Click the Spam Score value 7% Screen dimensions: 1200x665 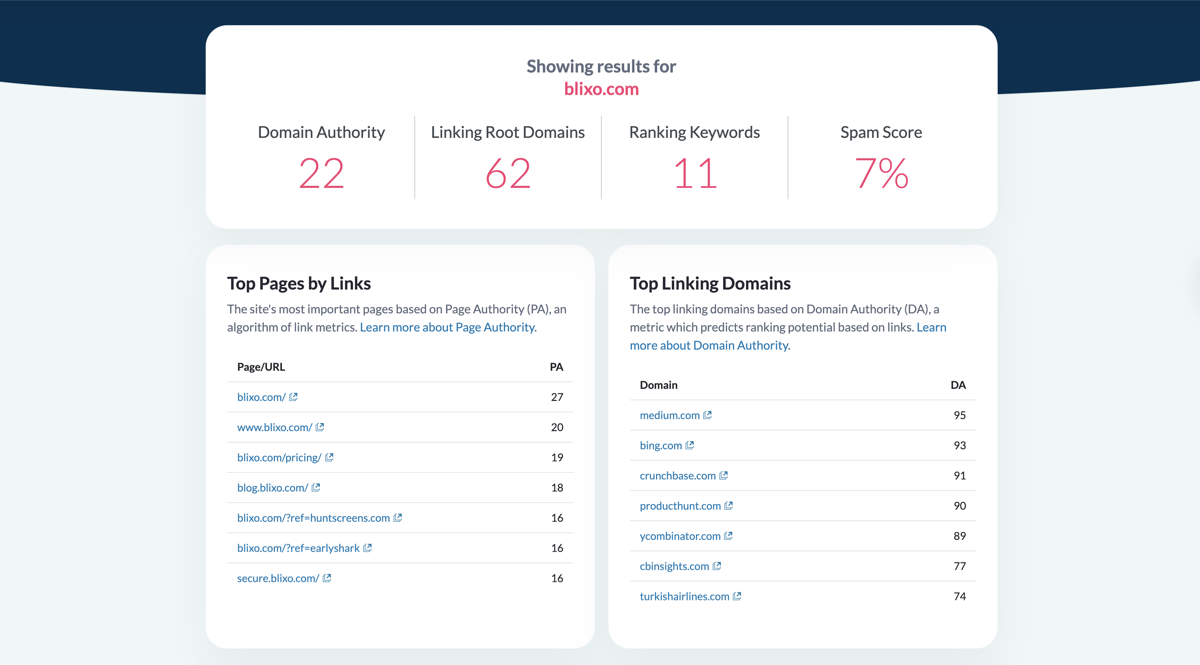pyautogui.click(x=881, y=173)
